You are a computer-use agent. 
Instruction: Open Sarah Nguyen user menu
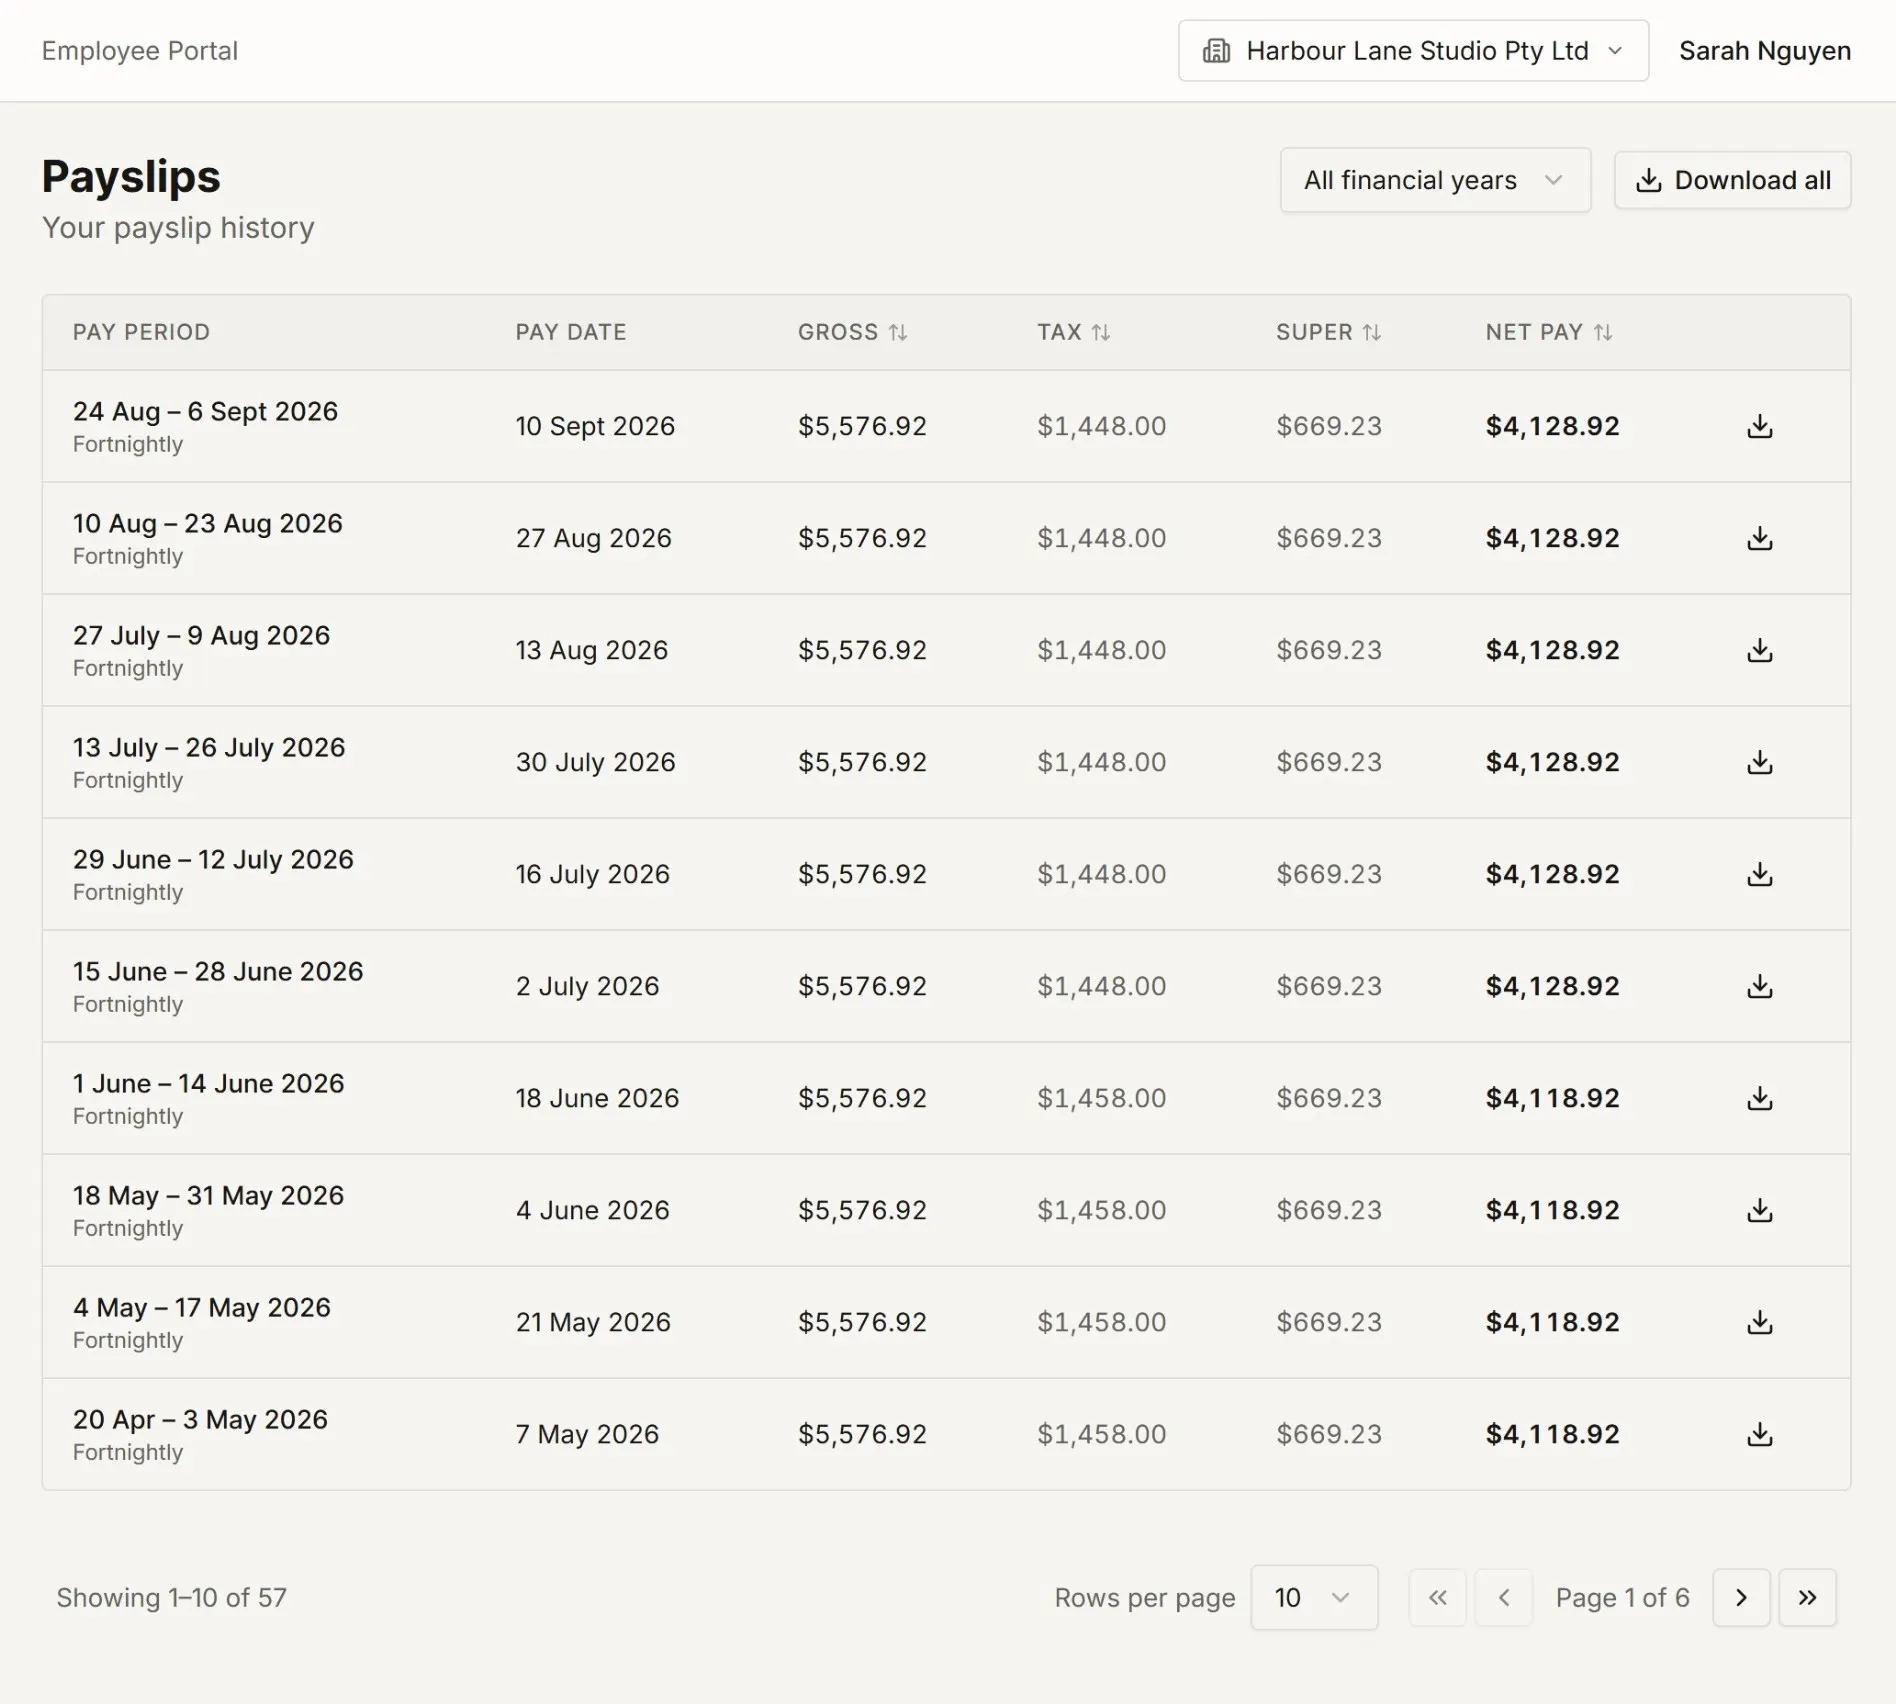[x=1764, y=51]
